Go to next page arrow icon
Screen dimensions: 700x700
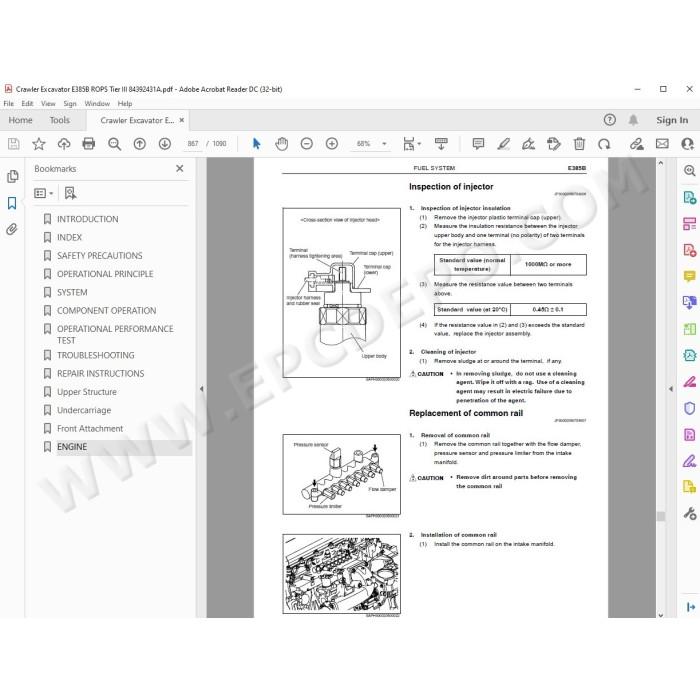[165, 144]
